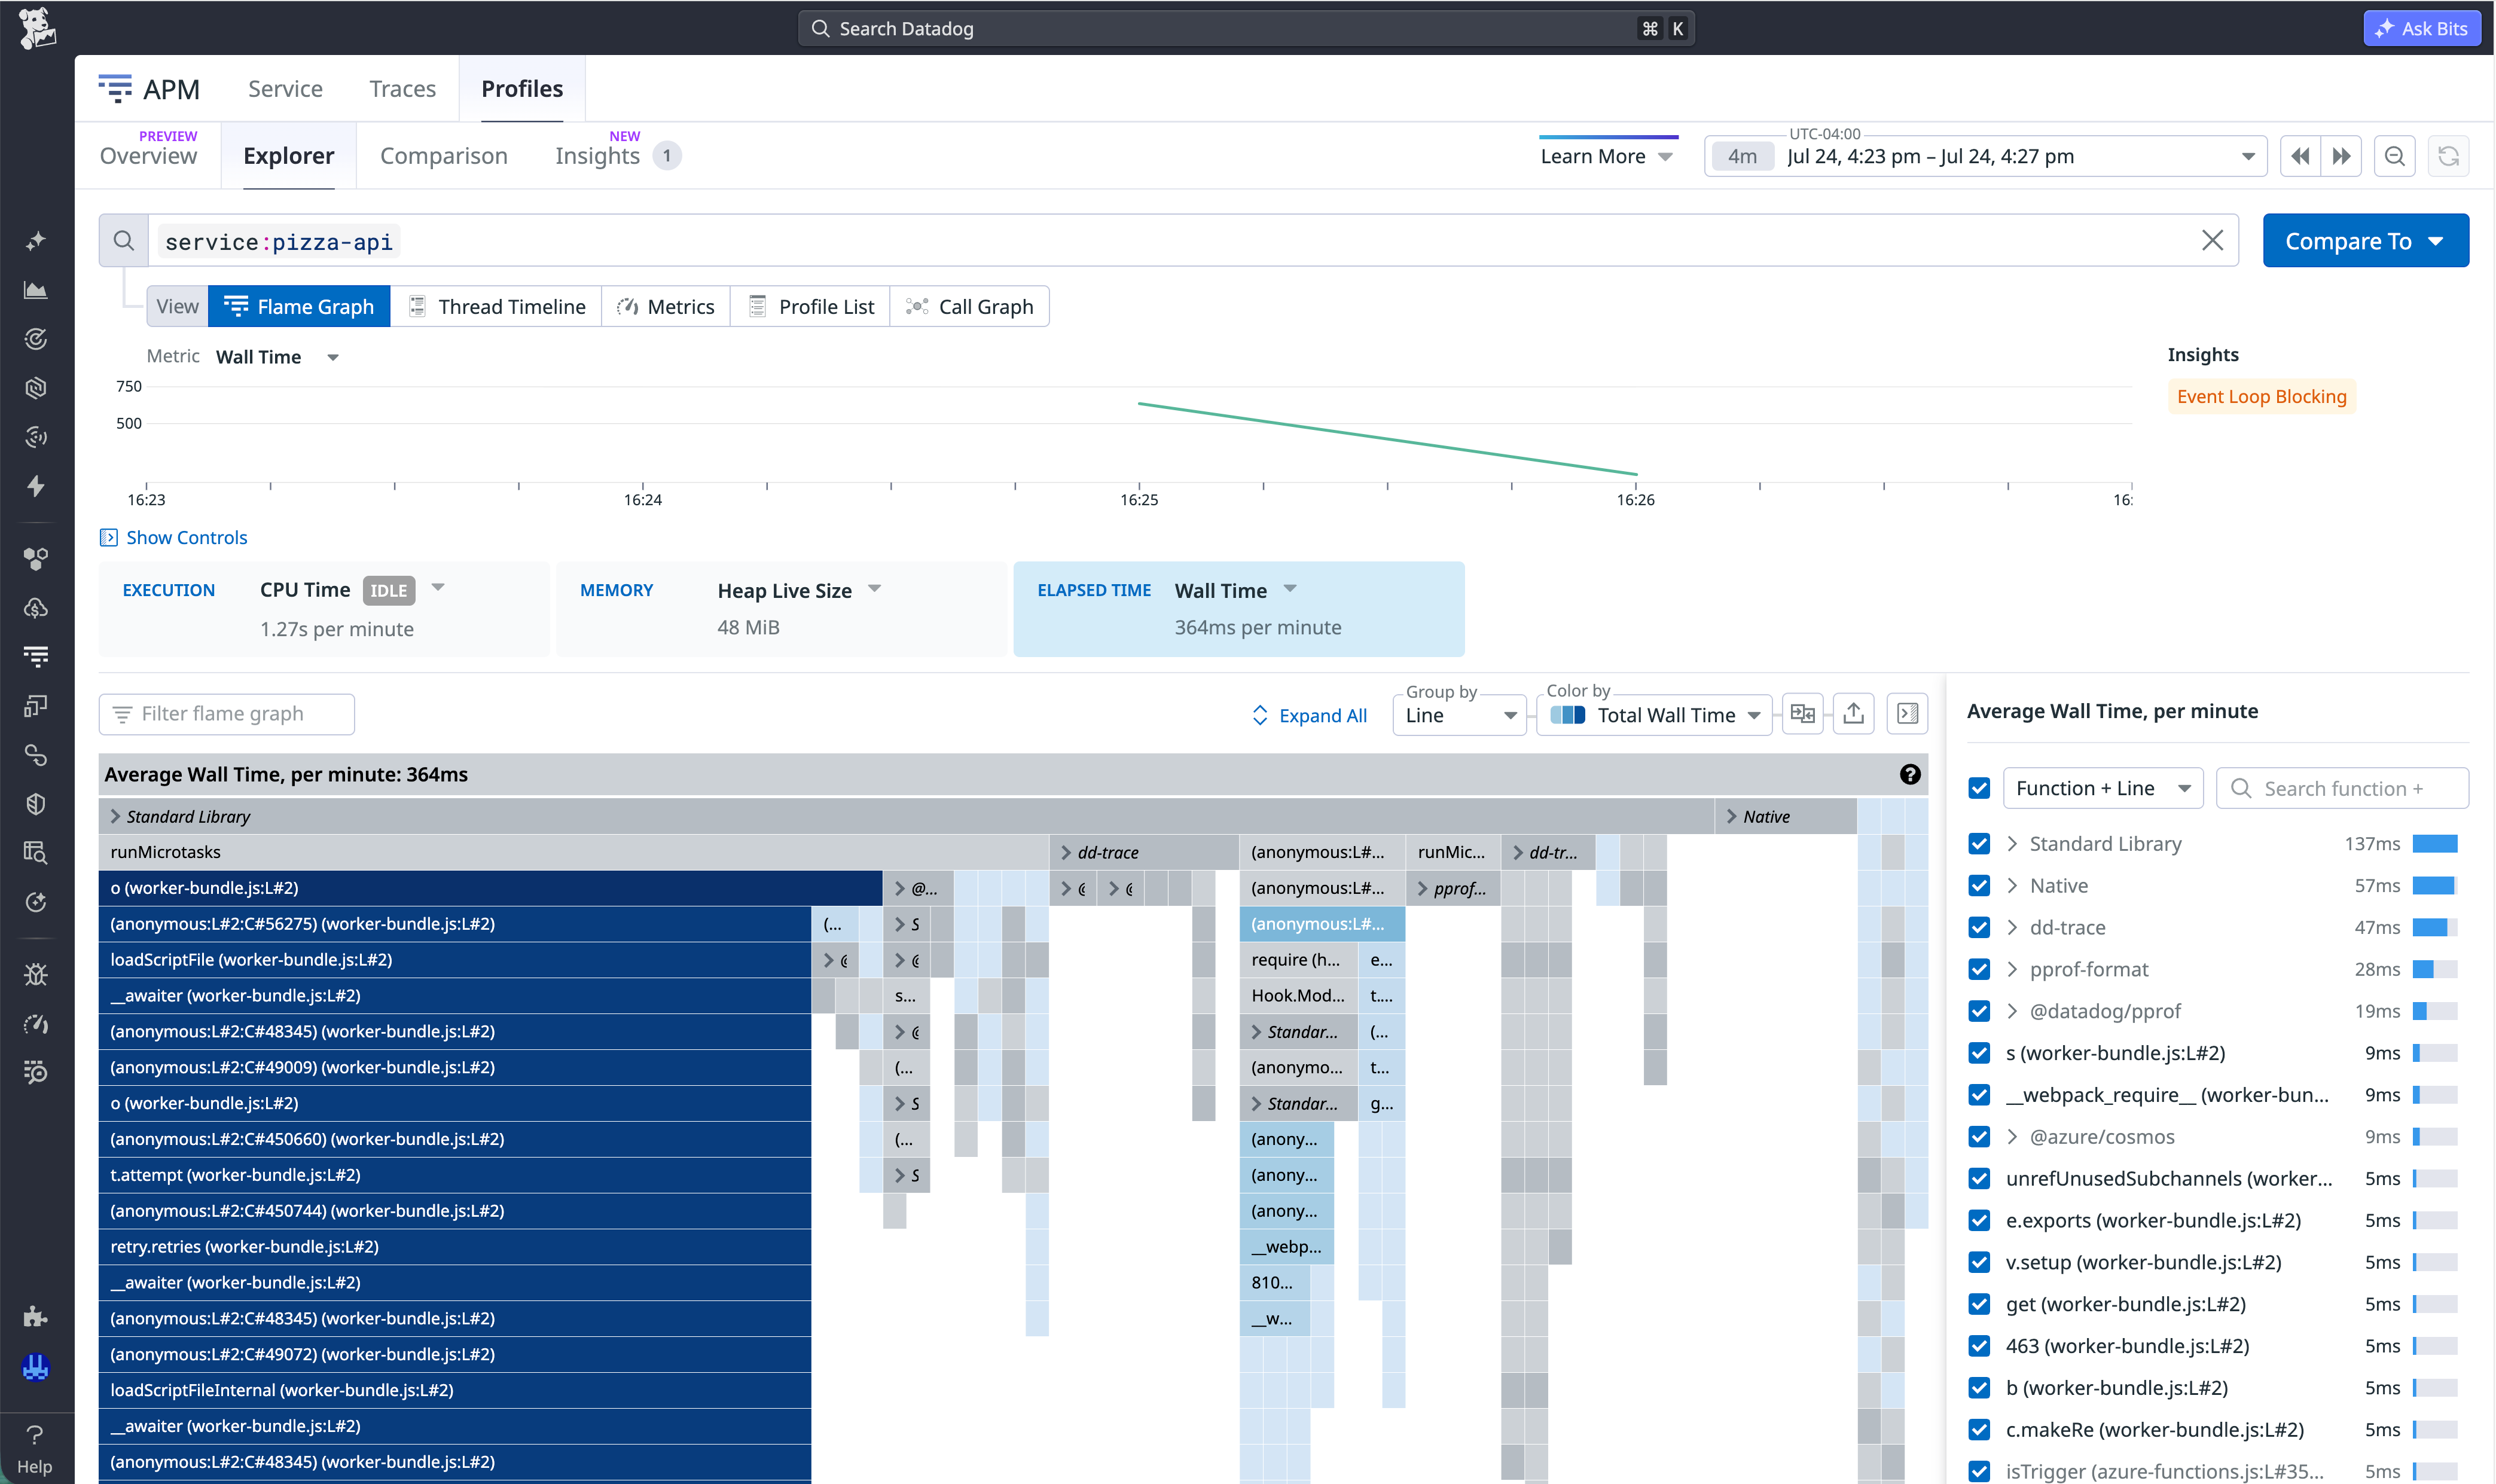Click Expand All frames
Image resolution: width=2496 pixels, height=1484 pixels.
point(1309,715)
